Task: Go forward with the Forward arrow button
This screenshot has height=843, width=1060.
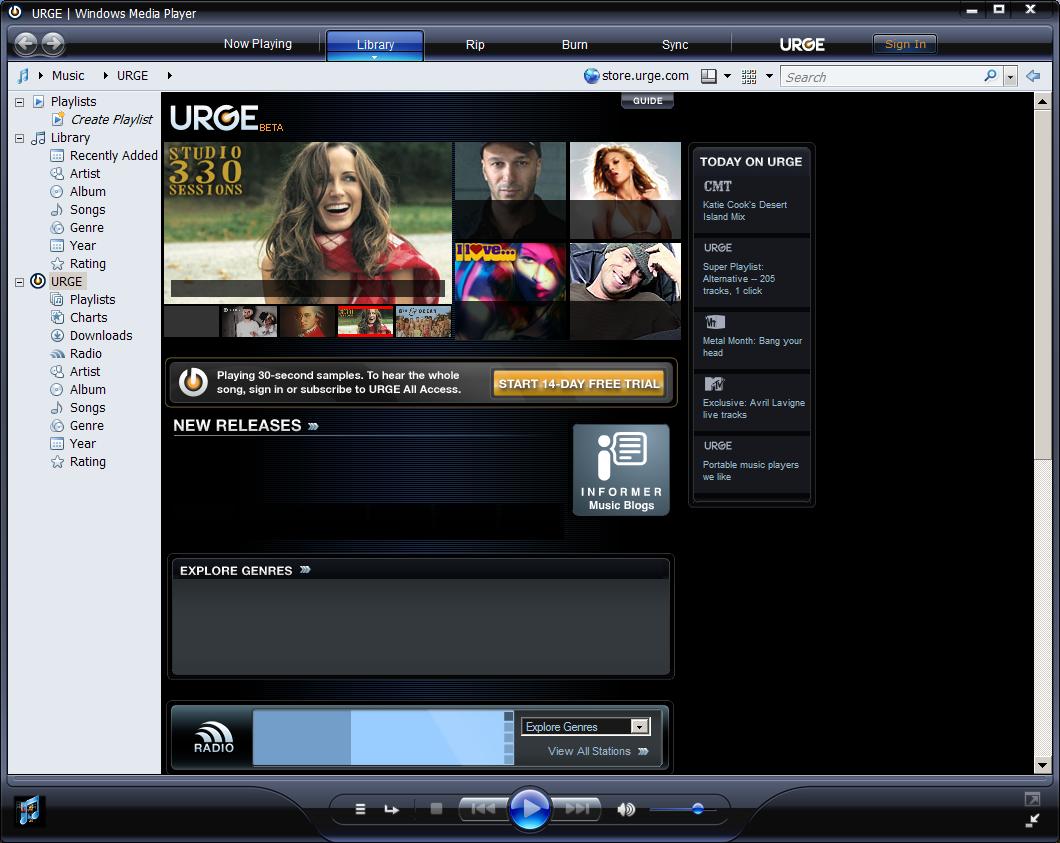Action: [53, 44]
